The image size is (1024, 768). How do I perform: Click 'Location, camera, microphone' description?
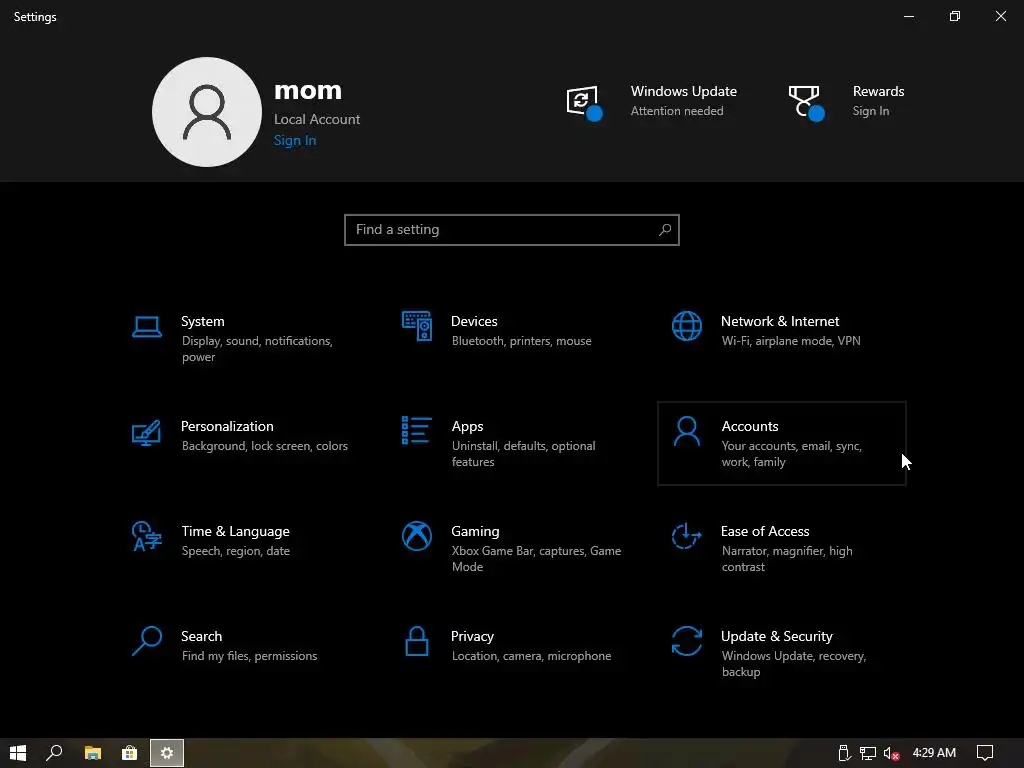pos(531,656)
